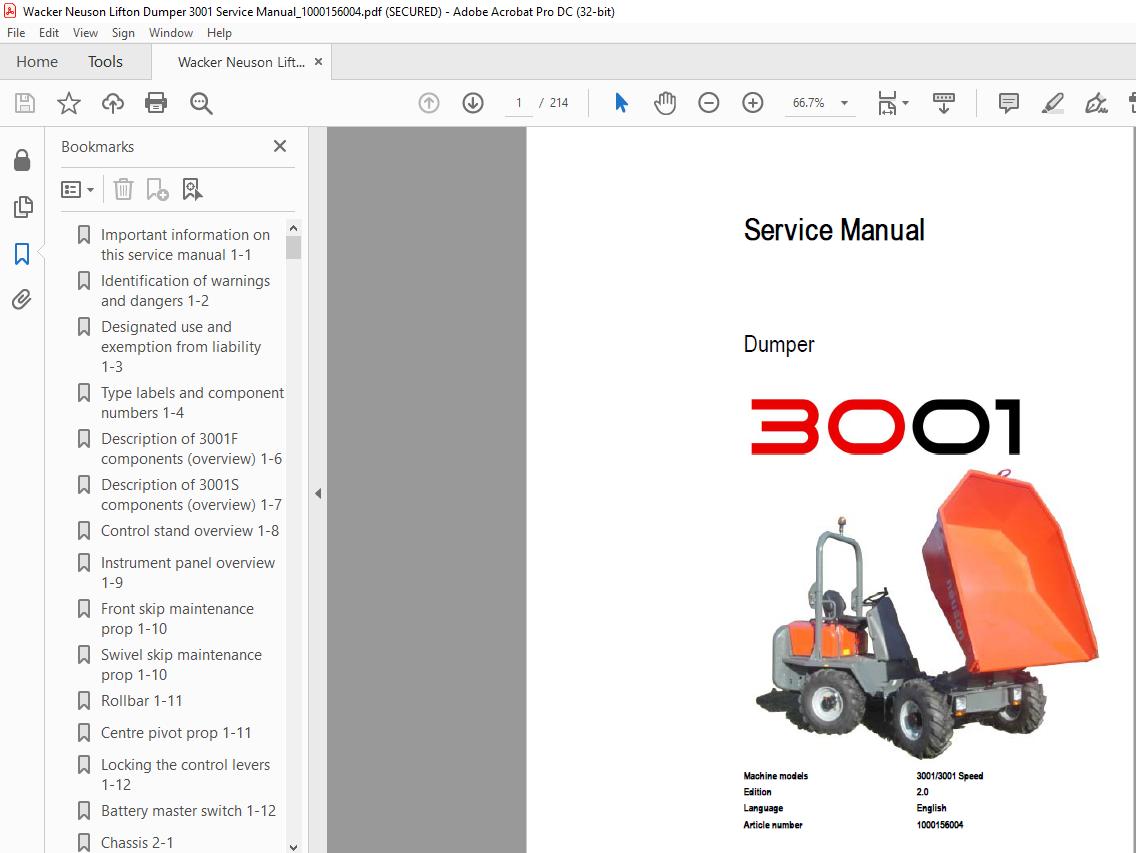The width and height of the screenshot is (1136, 853).
Task: Open bookmark Chassis 2-1
Action: 137,842
